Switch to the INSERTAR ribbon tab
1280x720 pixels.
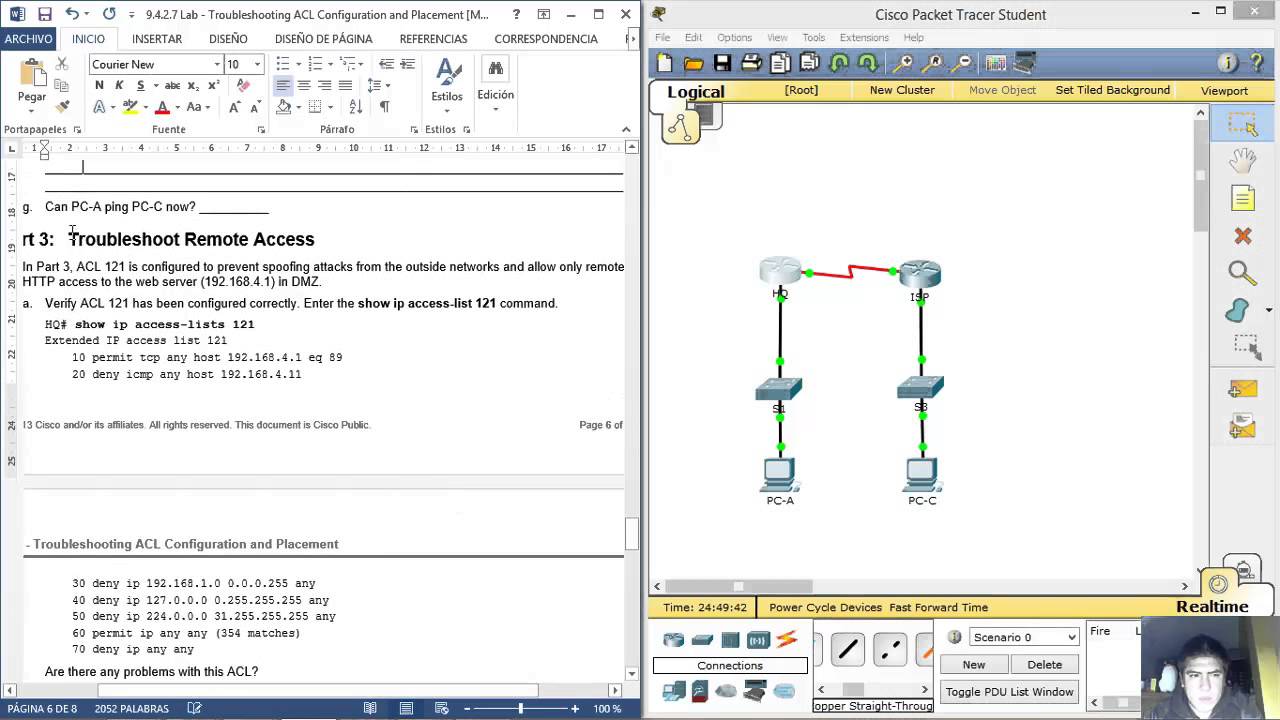[157, 39]
